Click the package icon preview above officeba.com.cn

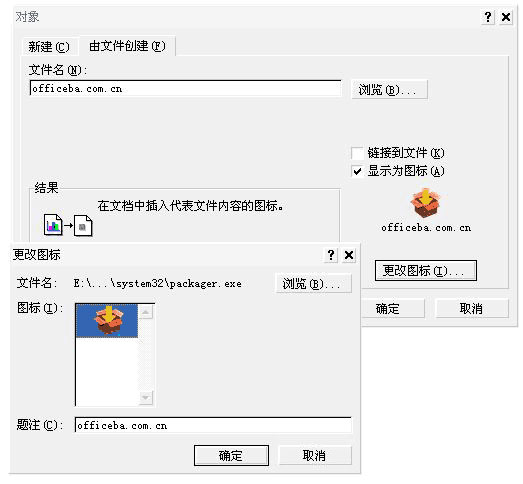(x=425, y=203)
